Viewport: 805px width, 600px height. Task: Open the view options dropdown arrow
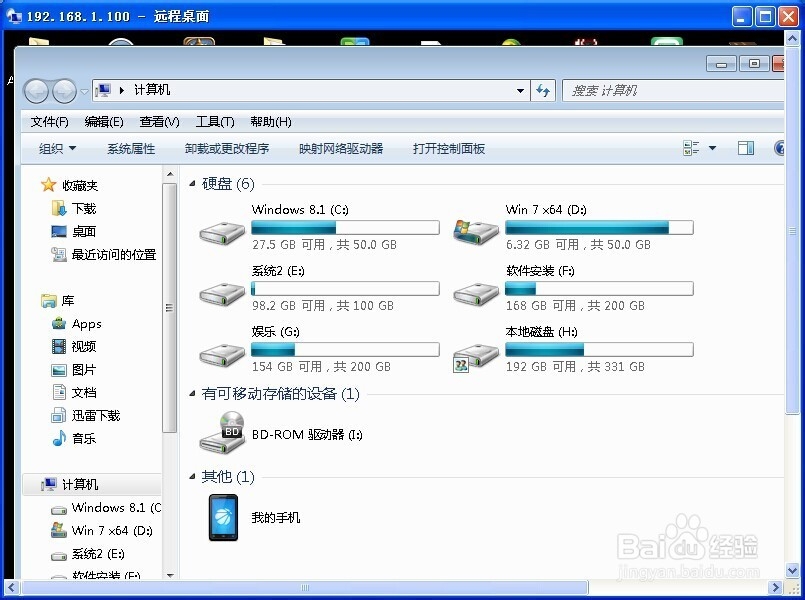coord(712,148)
